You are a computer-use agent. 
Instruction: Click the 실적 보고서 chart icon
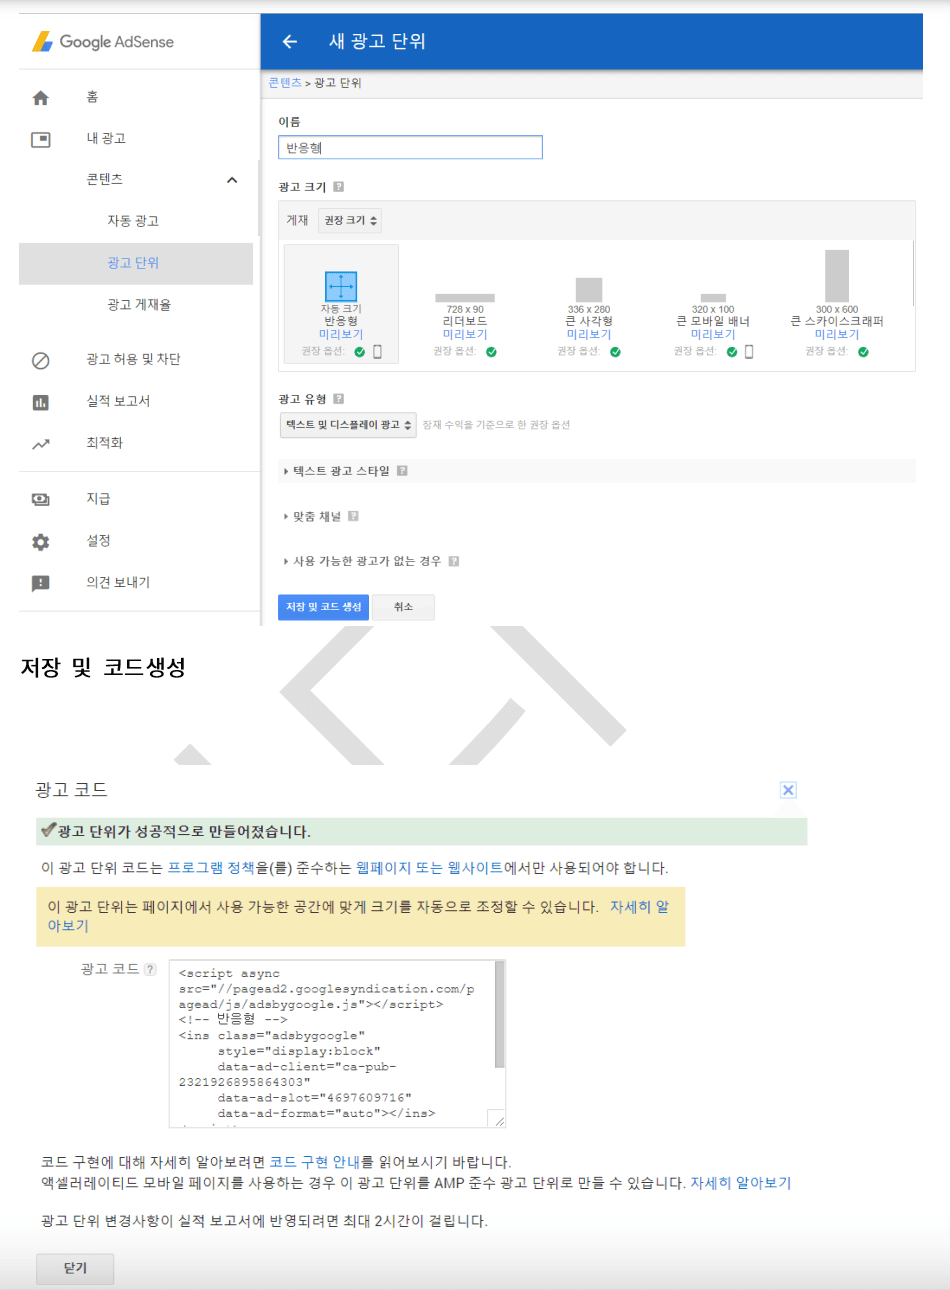(40, 402)
